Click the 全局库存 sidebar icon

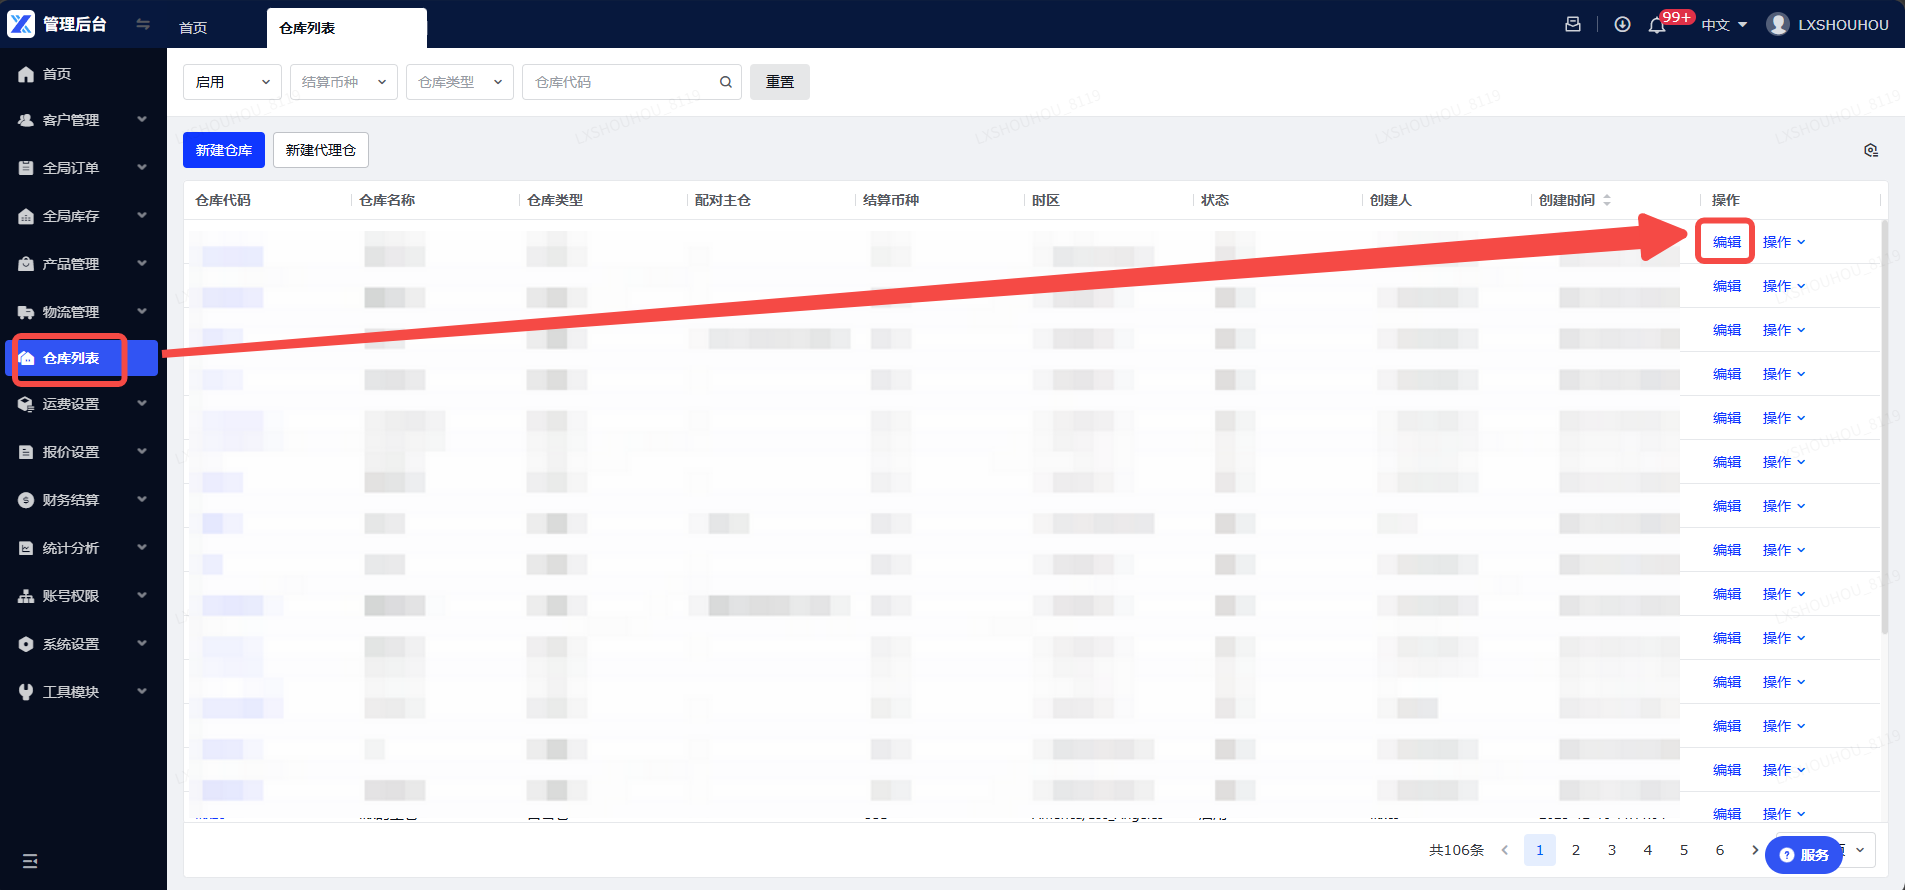point(26,216)
